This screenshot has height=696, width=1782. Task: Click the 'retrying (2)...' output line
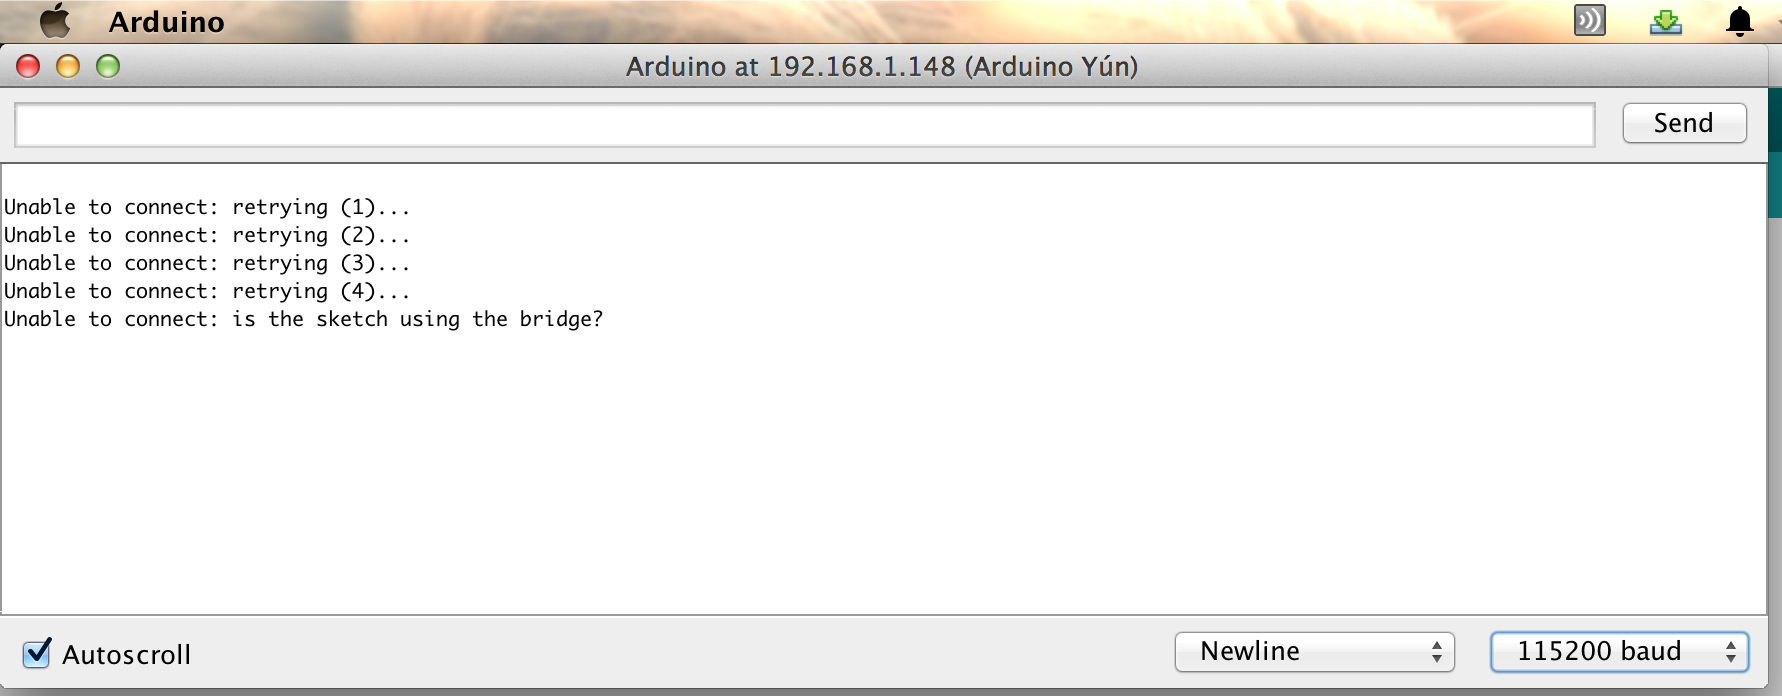pyautogui.click(x=207, y=235)
